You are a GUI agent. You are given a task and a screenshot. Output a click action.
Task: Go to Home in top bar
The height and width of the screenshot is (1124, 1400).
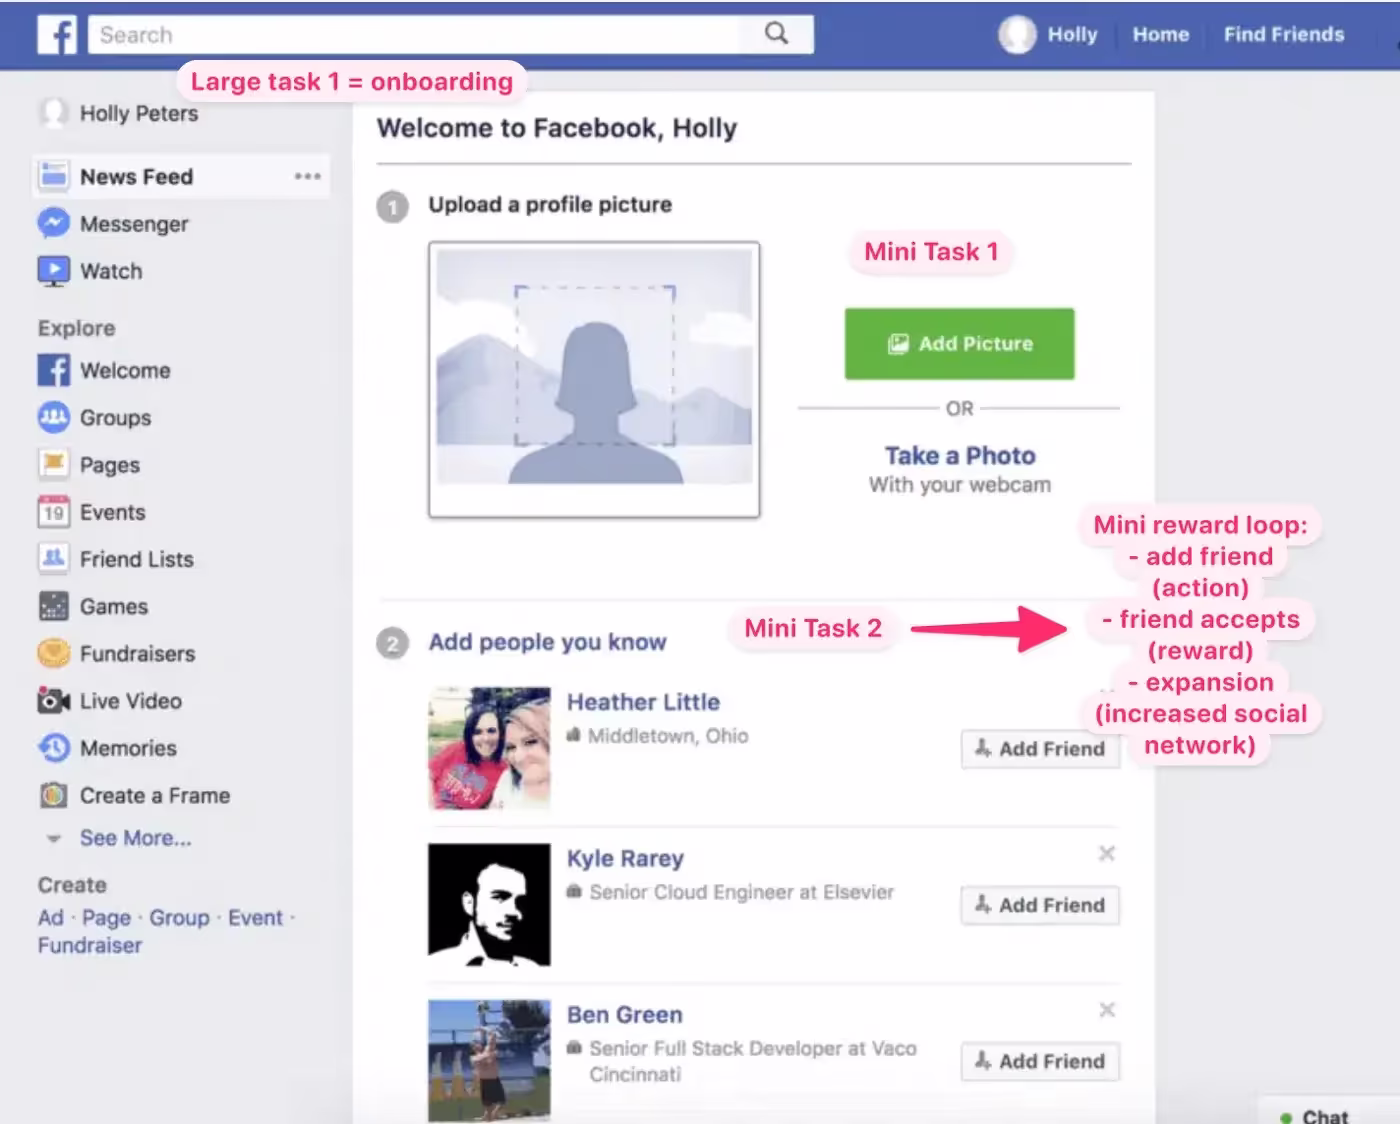1160,35
